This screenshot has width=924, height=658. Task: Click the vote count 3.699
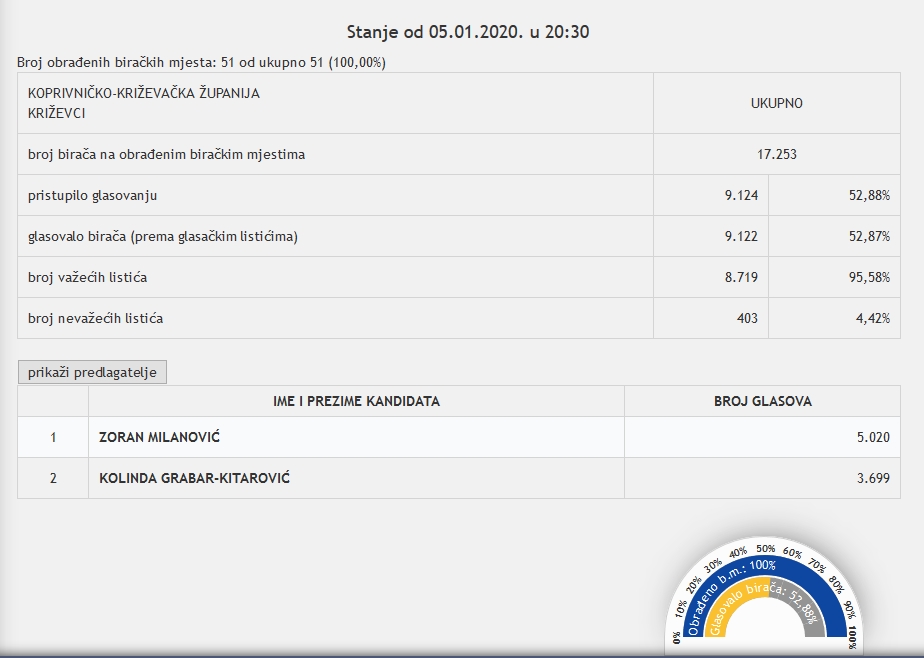coord(872,478)
